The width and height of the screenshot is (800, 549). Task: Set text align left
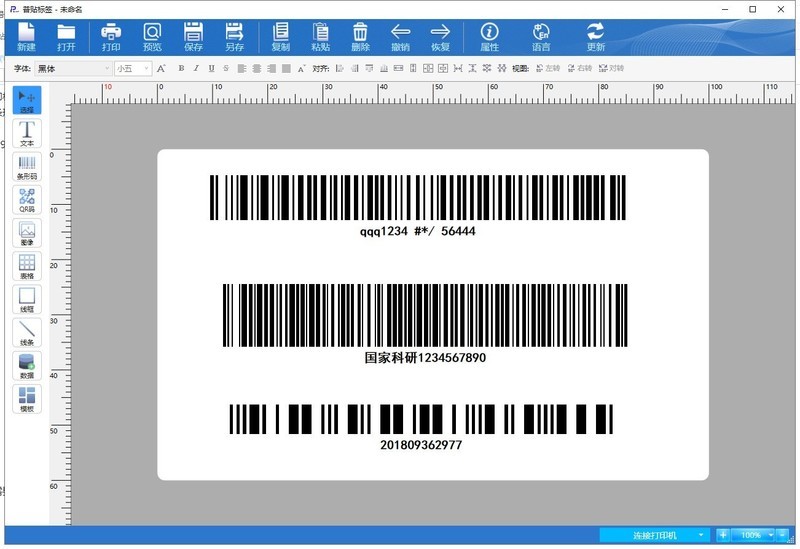click(x=242, y=68)
